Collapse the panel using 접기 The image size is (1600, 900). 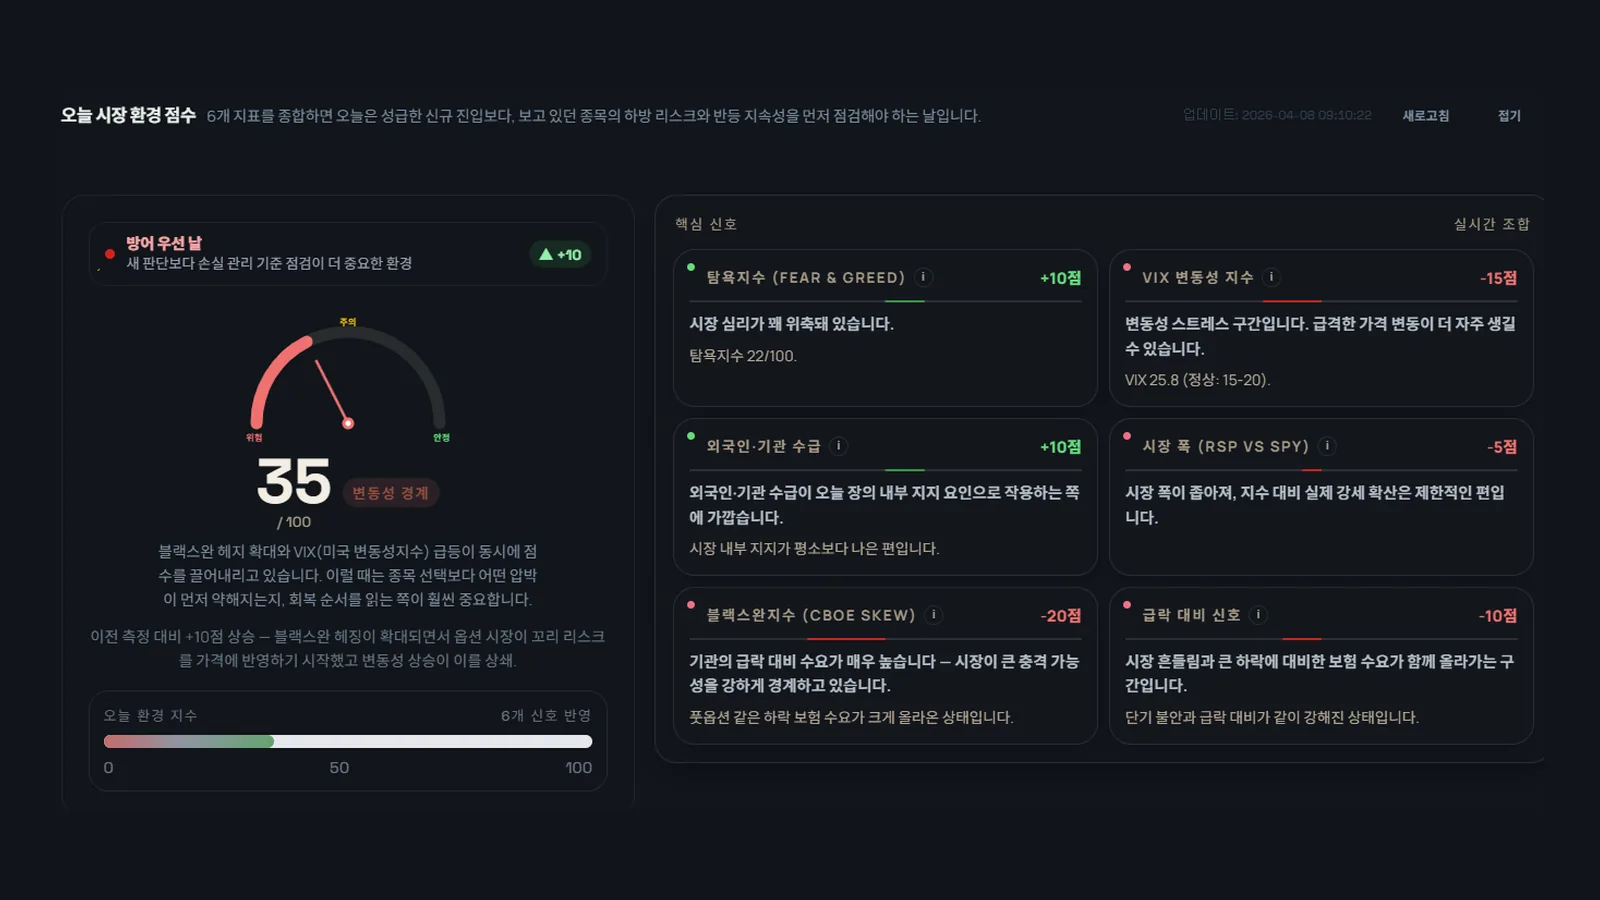(1509, 116)
